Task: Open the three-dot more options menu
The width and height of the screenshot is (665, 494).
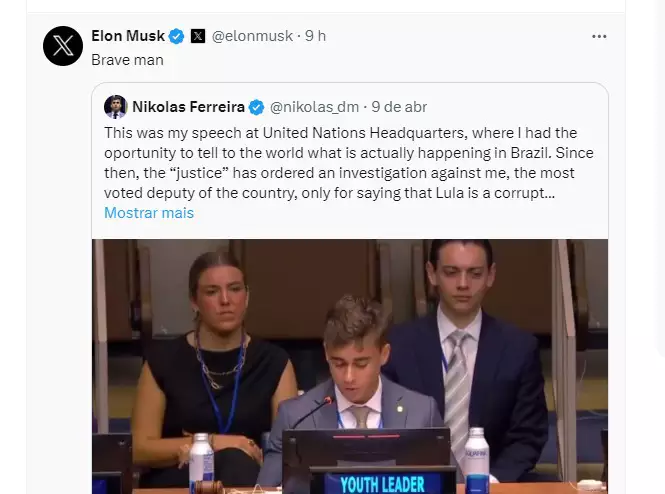Action: pyautogui.click(x=599, y=36)
